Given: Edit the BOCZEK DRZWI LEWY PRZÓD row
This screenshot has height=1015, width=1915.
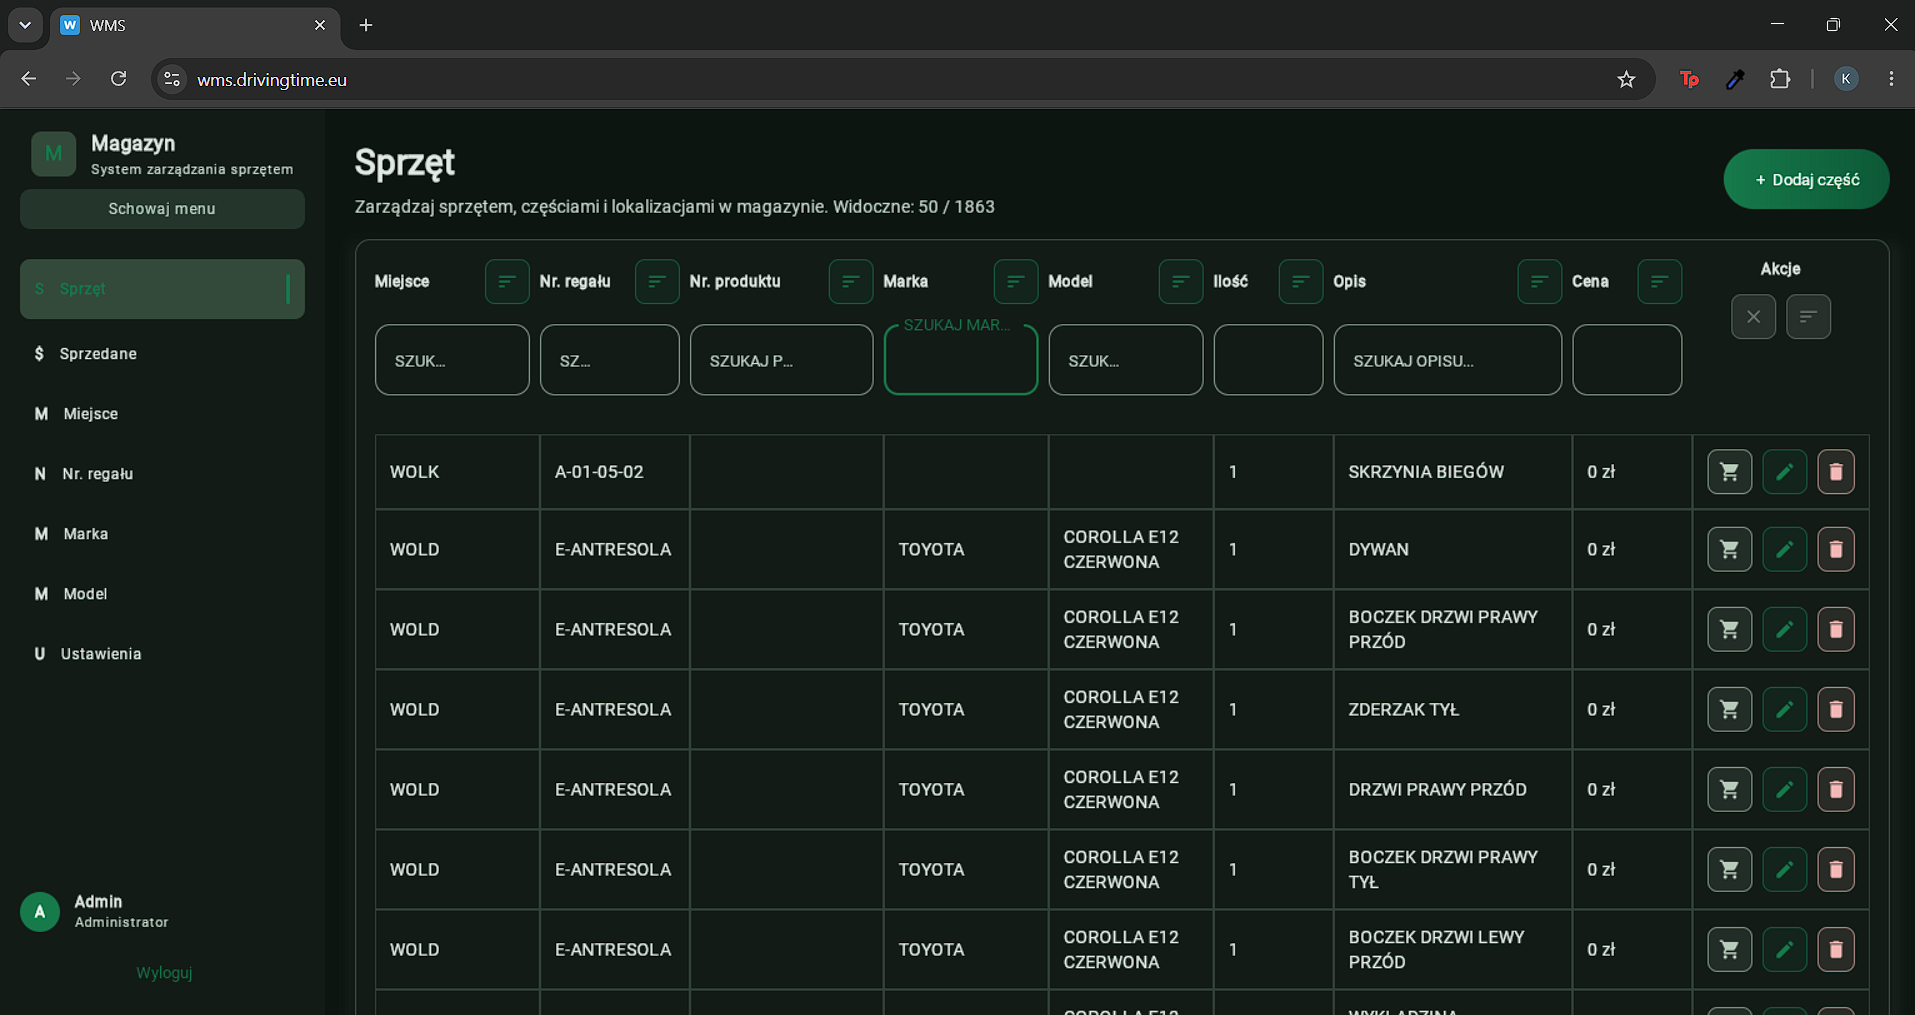Looking at the screenshot, I should point(1784,949).
